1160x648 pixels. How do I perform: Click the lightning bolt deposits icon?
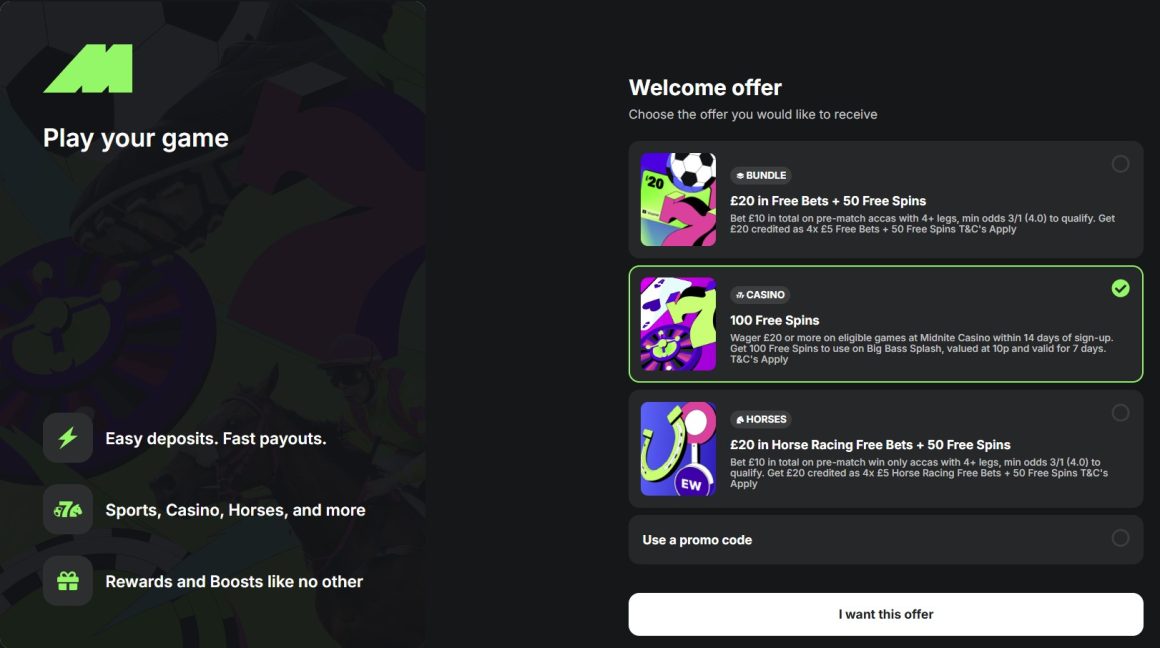pyautogui.click(x=68, y=438)
